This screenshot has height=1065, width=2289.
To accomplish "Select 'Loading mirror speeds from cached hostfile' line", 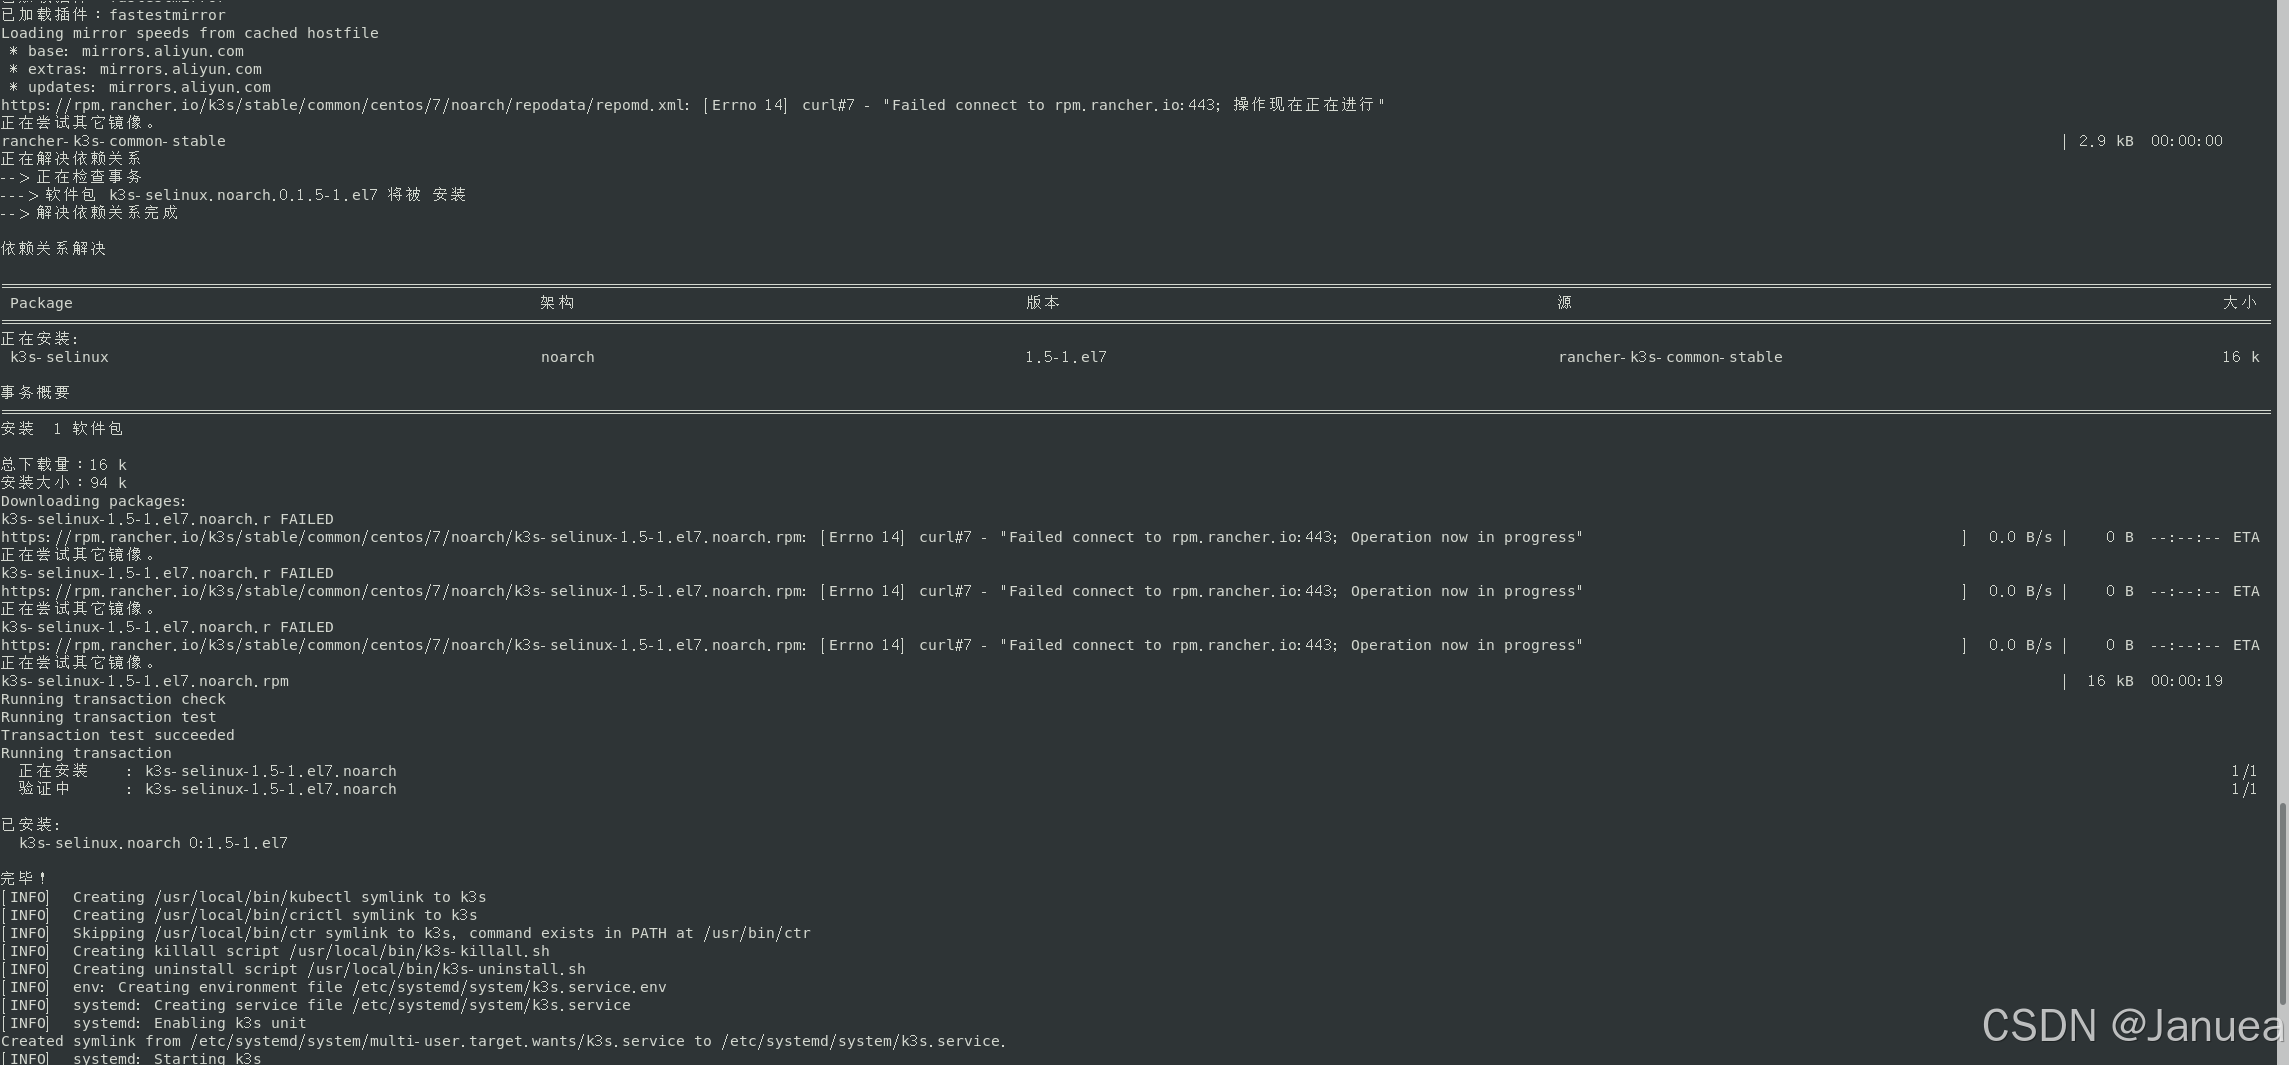I will [x=190, y=33].
